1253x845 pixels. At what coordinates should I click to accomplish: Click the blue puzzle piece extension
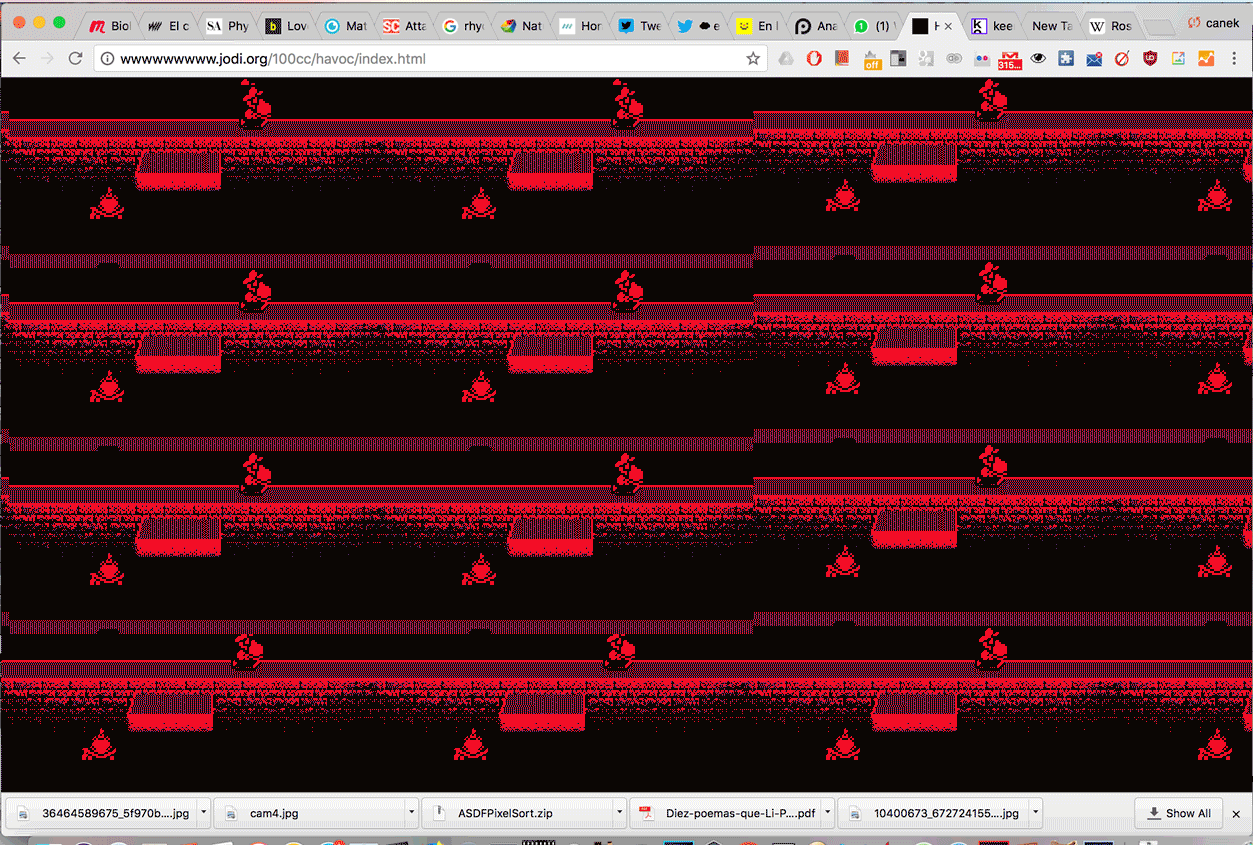point(1066,59)
